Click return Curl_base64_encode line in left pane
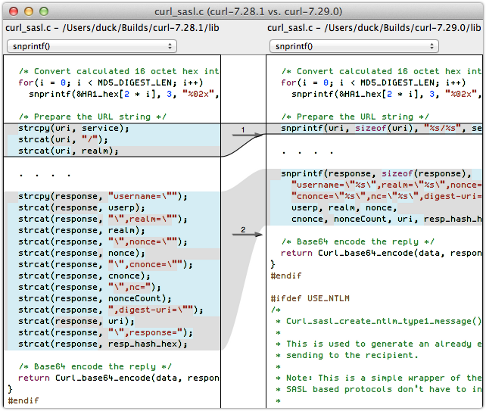The width and height of the screenshot is (486, 411). 119,378
